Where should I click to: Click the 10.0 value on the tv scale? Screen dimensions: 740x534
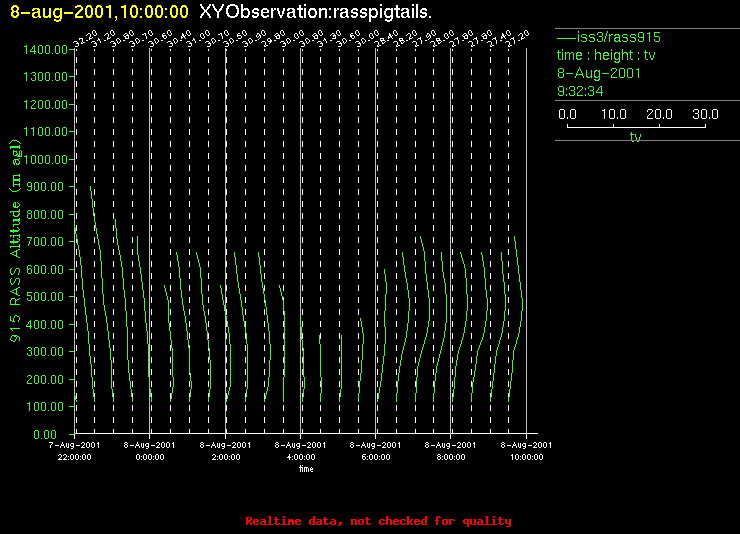[x=614, y=114]
